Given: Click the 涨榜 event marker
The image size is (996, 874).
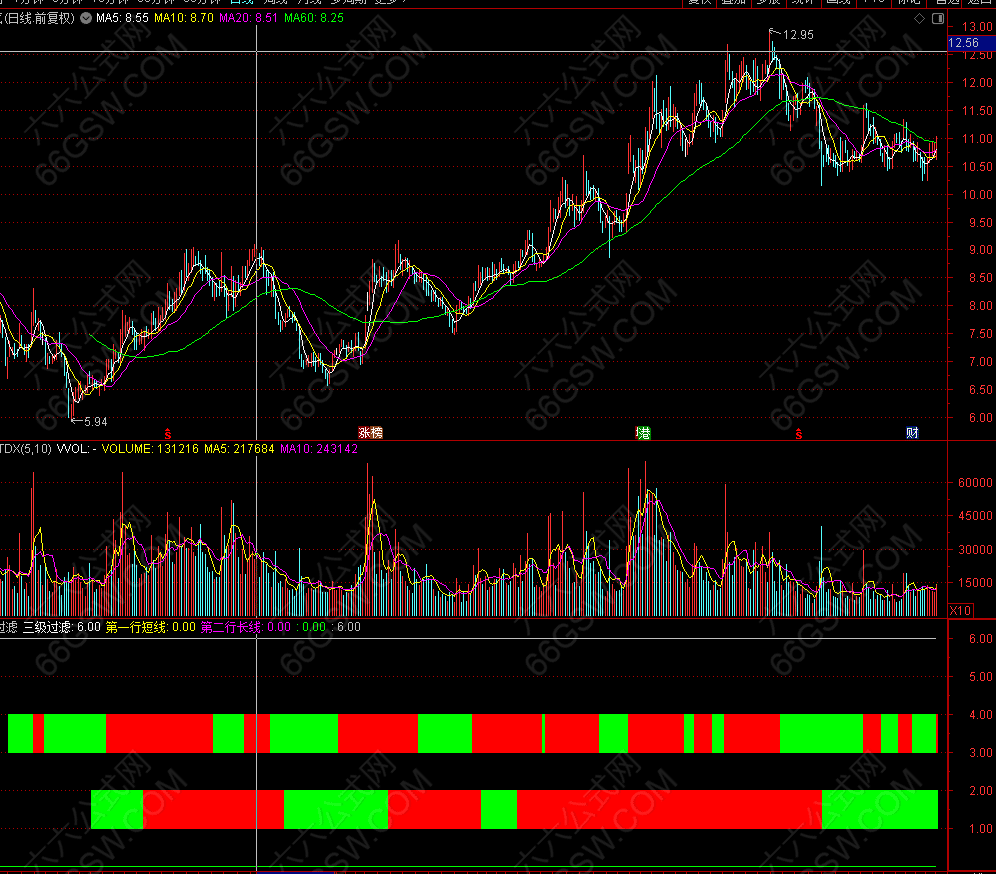Looking at the screenshot, I should (x=370, y=433).
